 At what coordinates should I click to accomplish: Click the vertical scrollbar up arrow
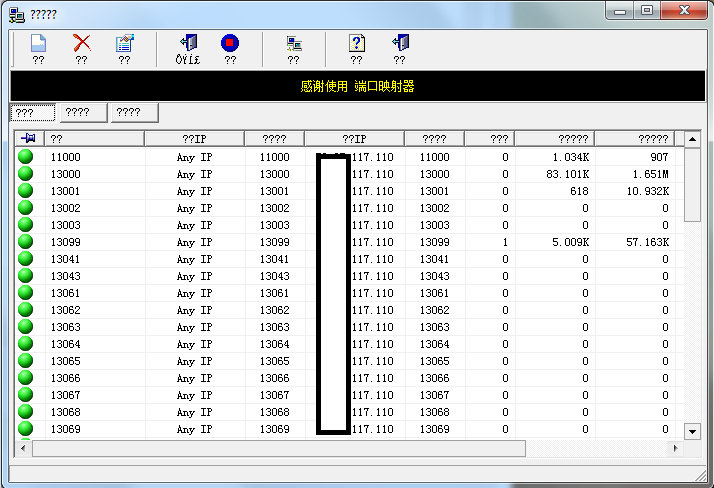pos(693,139)
